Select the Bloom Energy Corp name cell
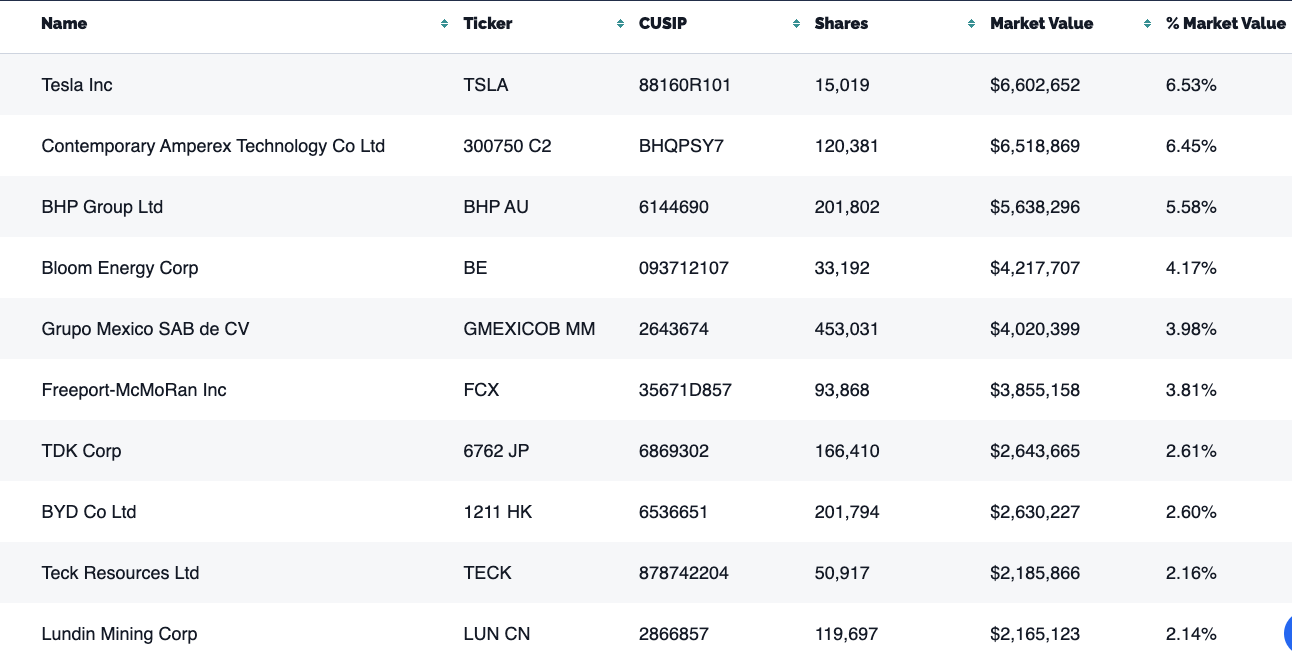The image size is (1292, 655). point(120,268)
